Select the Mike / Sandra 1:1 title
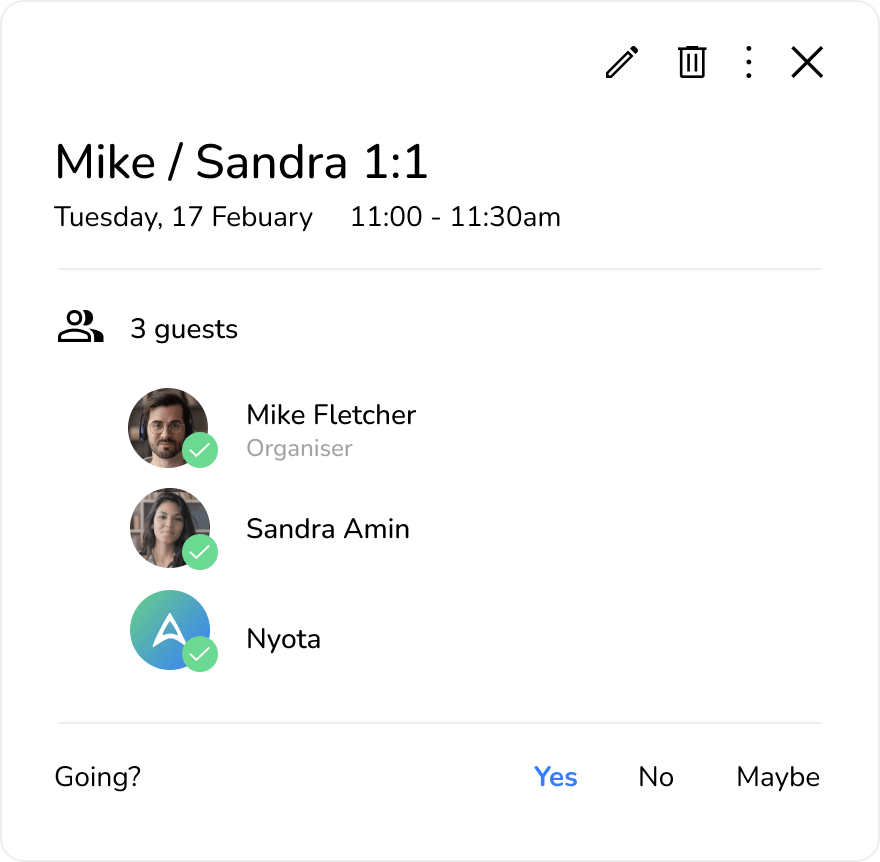The height and width of the screenshot is (862, 880). point(241,161)
